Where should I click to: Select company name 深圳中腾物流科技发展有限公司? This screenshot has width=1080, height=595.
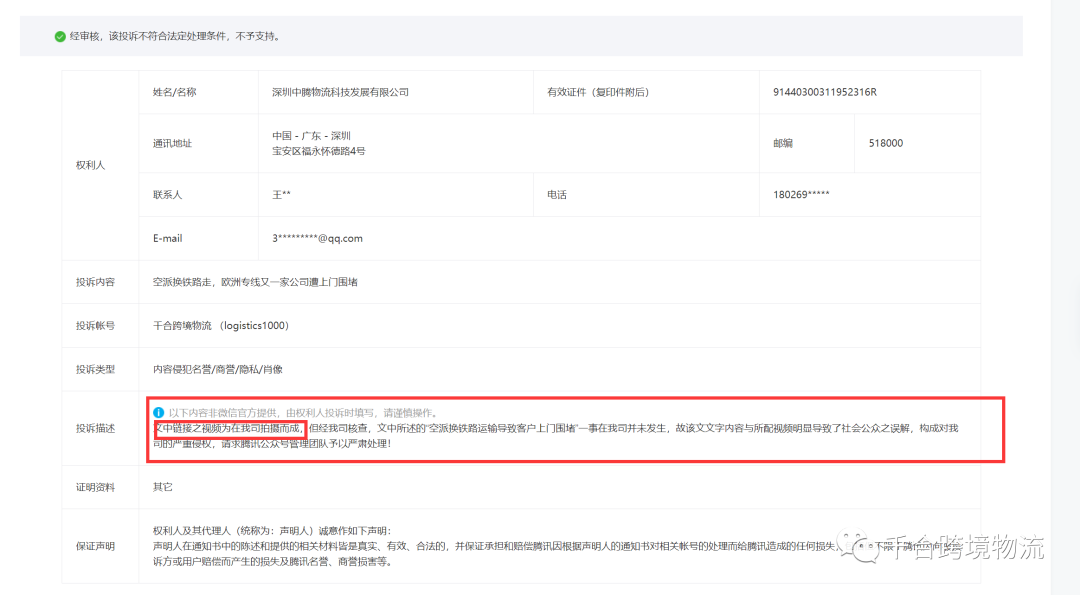coord(340,92)
